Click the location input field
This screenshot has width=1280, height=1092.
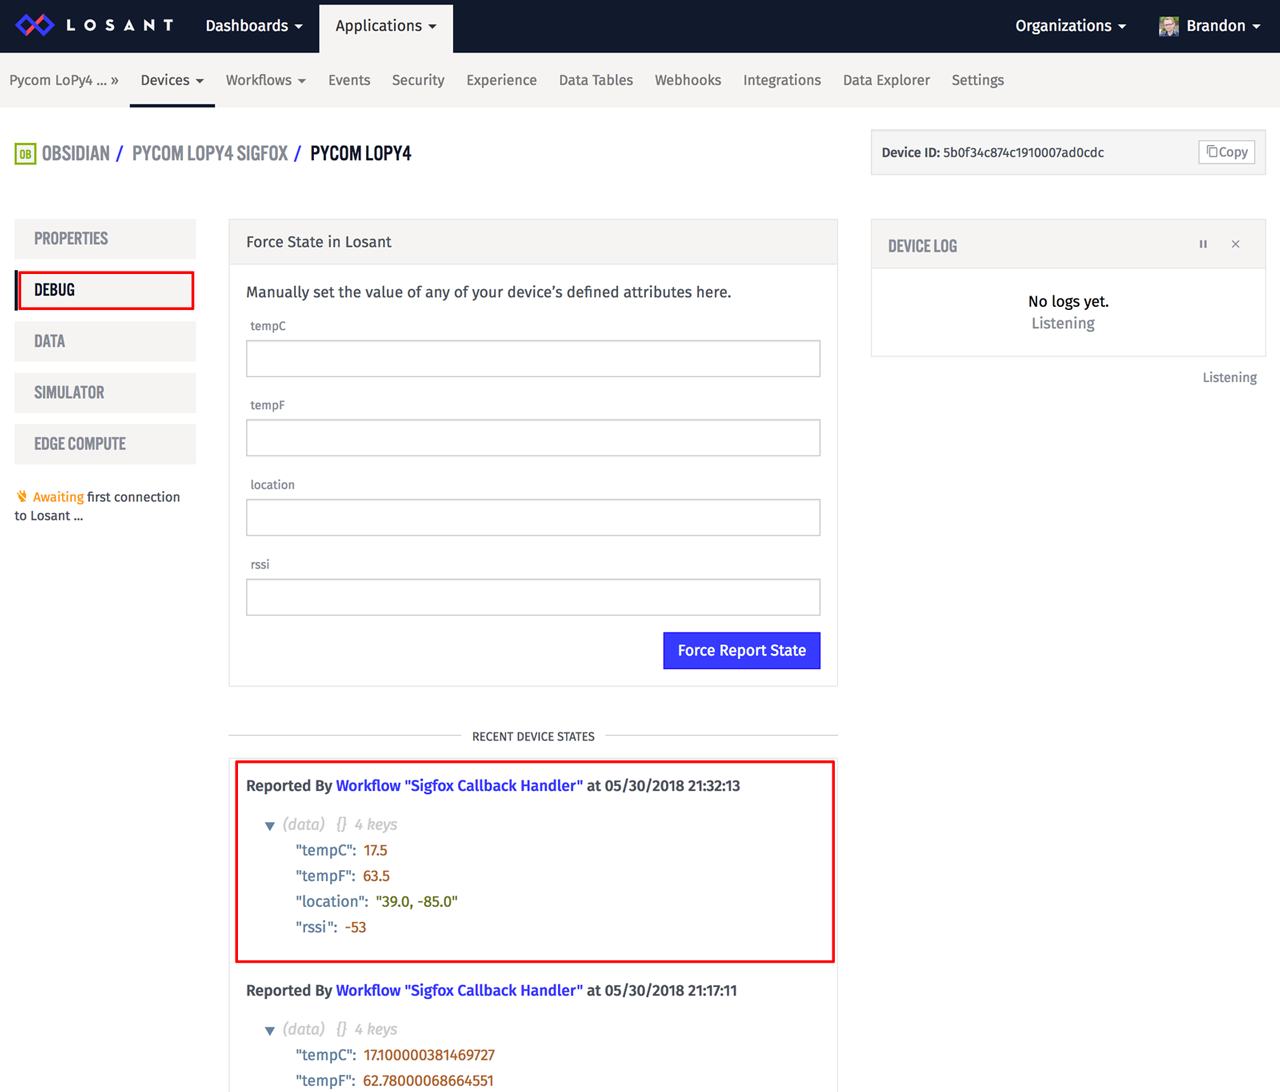(533, 518)
